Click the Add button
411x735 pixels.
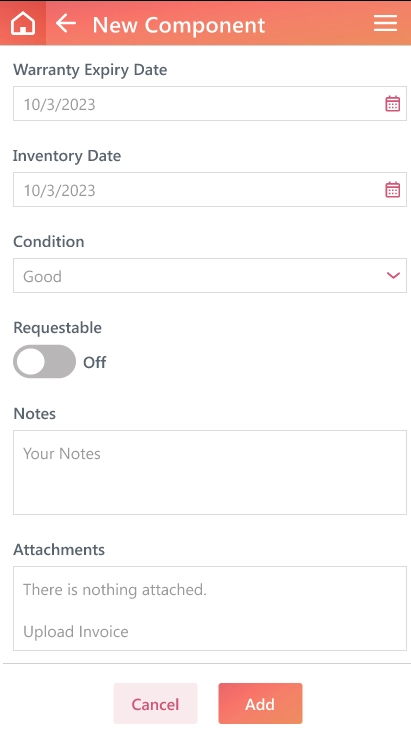260,704
